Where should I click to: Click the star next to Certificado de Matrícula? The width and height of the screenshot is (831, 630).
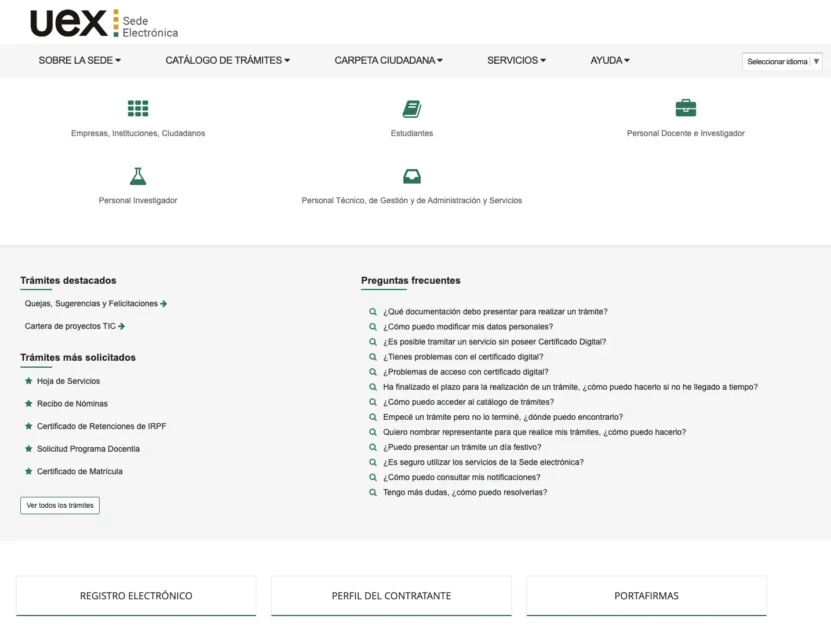29,471
